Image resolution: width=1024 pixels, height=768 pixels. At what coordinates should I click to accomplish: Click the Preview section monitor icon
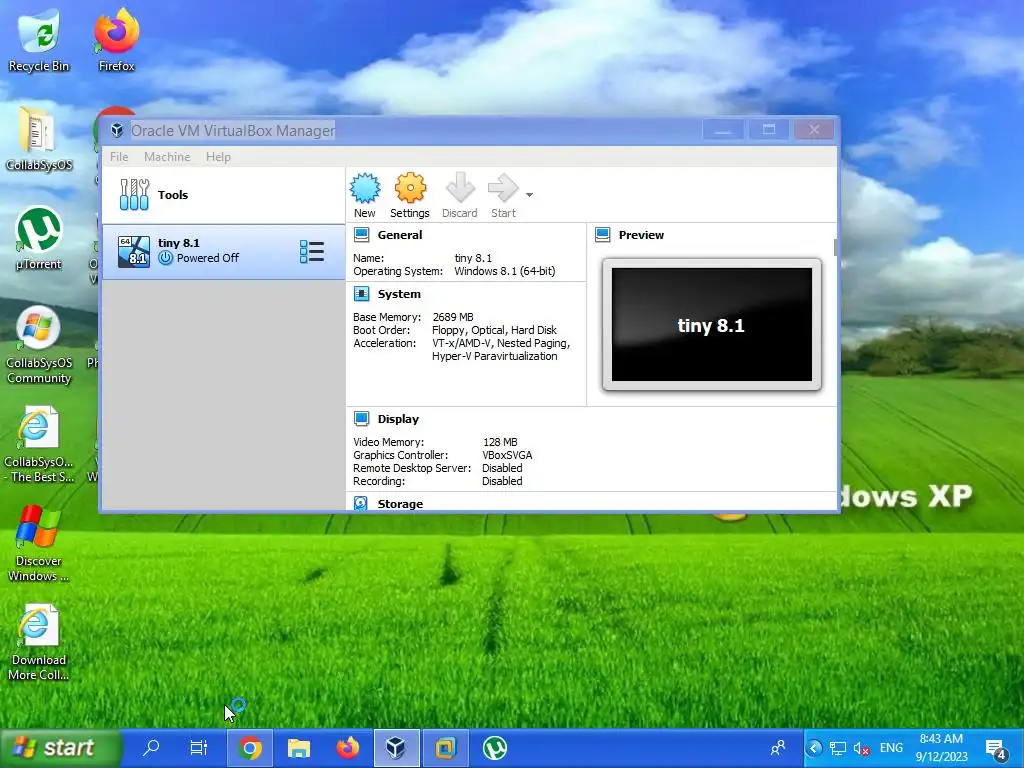tap(603, 235)
